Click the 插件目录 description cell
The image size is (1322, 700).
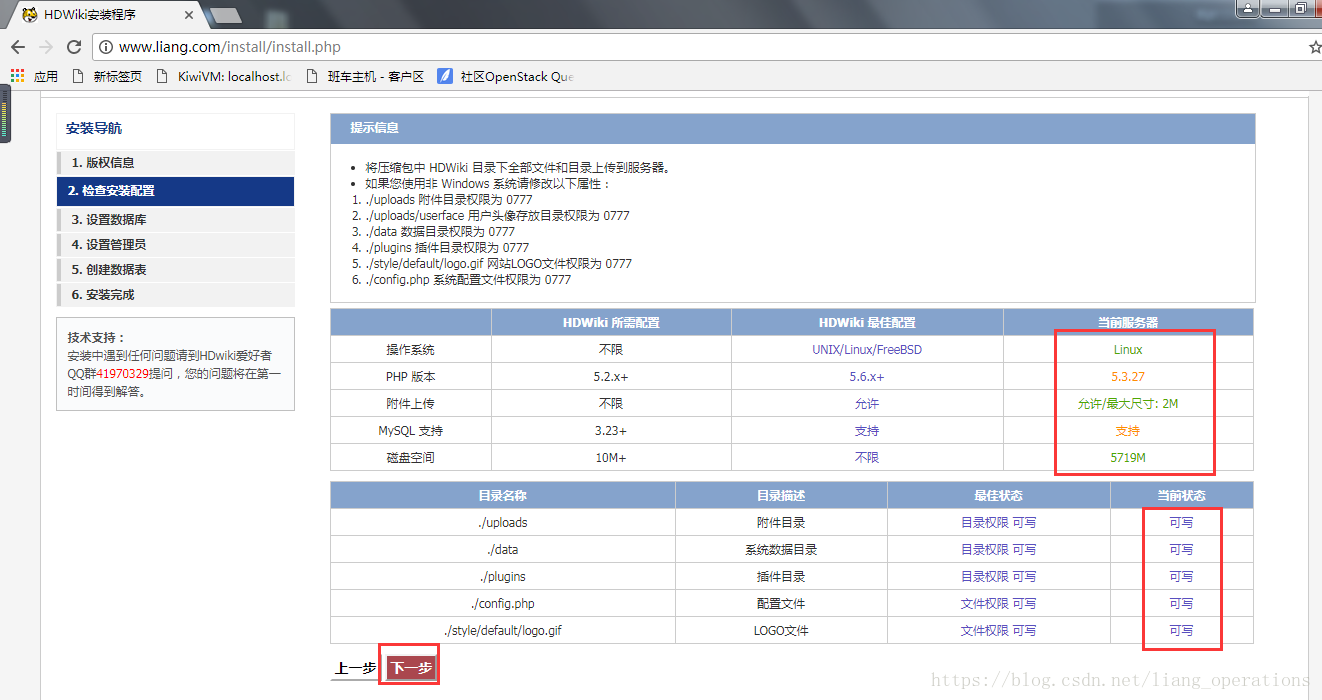(781, 577)
